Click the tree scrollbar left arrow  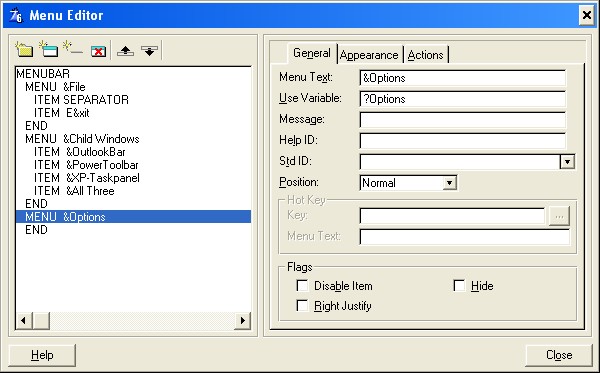click(23, 320)
